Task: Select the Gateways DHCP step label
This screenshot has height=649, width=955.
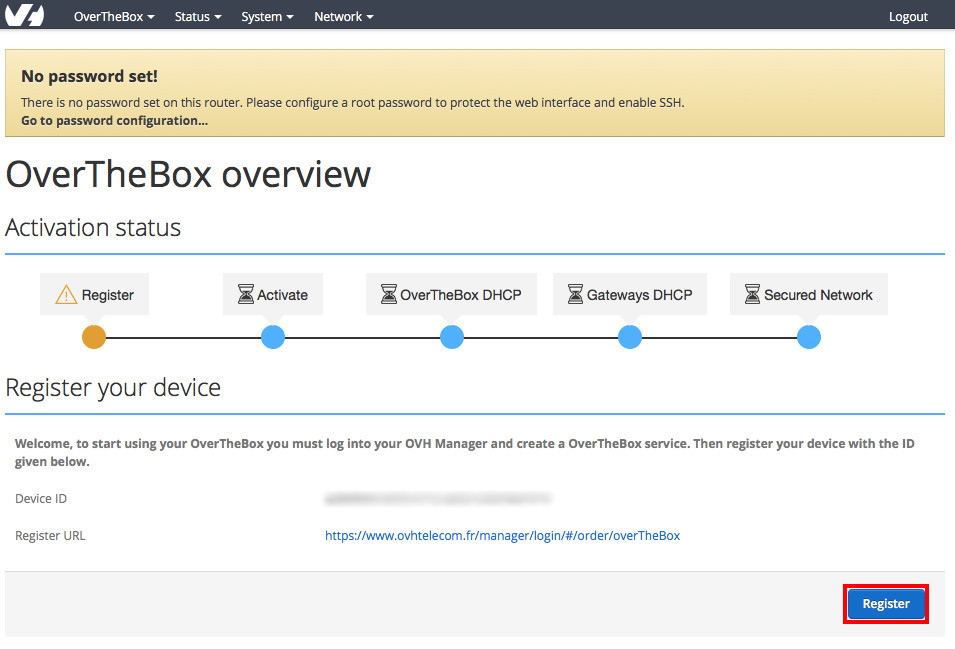Action: (640, 293)
